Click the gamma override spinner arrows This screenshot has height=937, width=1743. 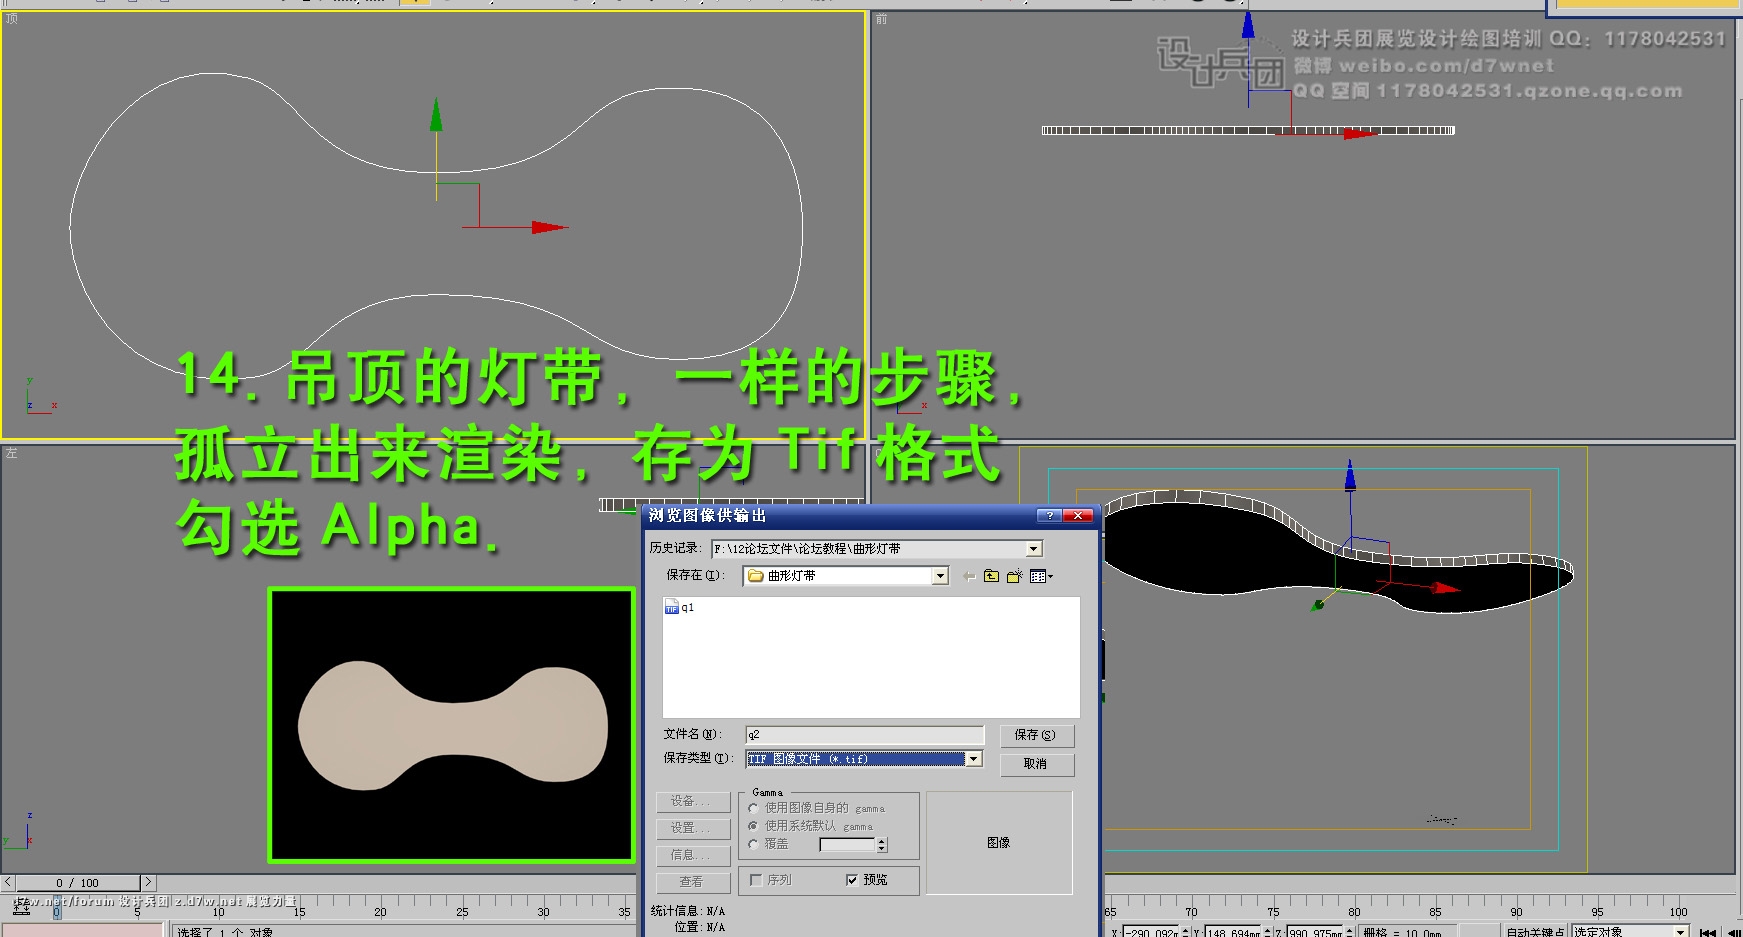(x=882, y=845)
